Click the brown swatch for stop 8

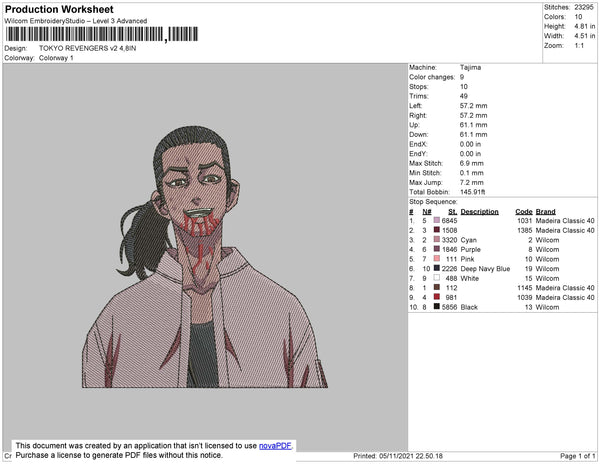pyautogui.click(x=437, y=287)
